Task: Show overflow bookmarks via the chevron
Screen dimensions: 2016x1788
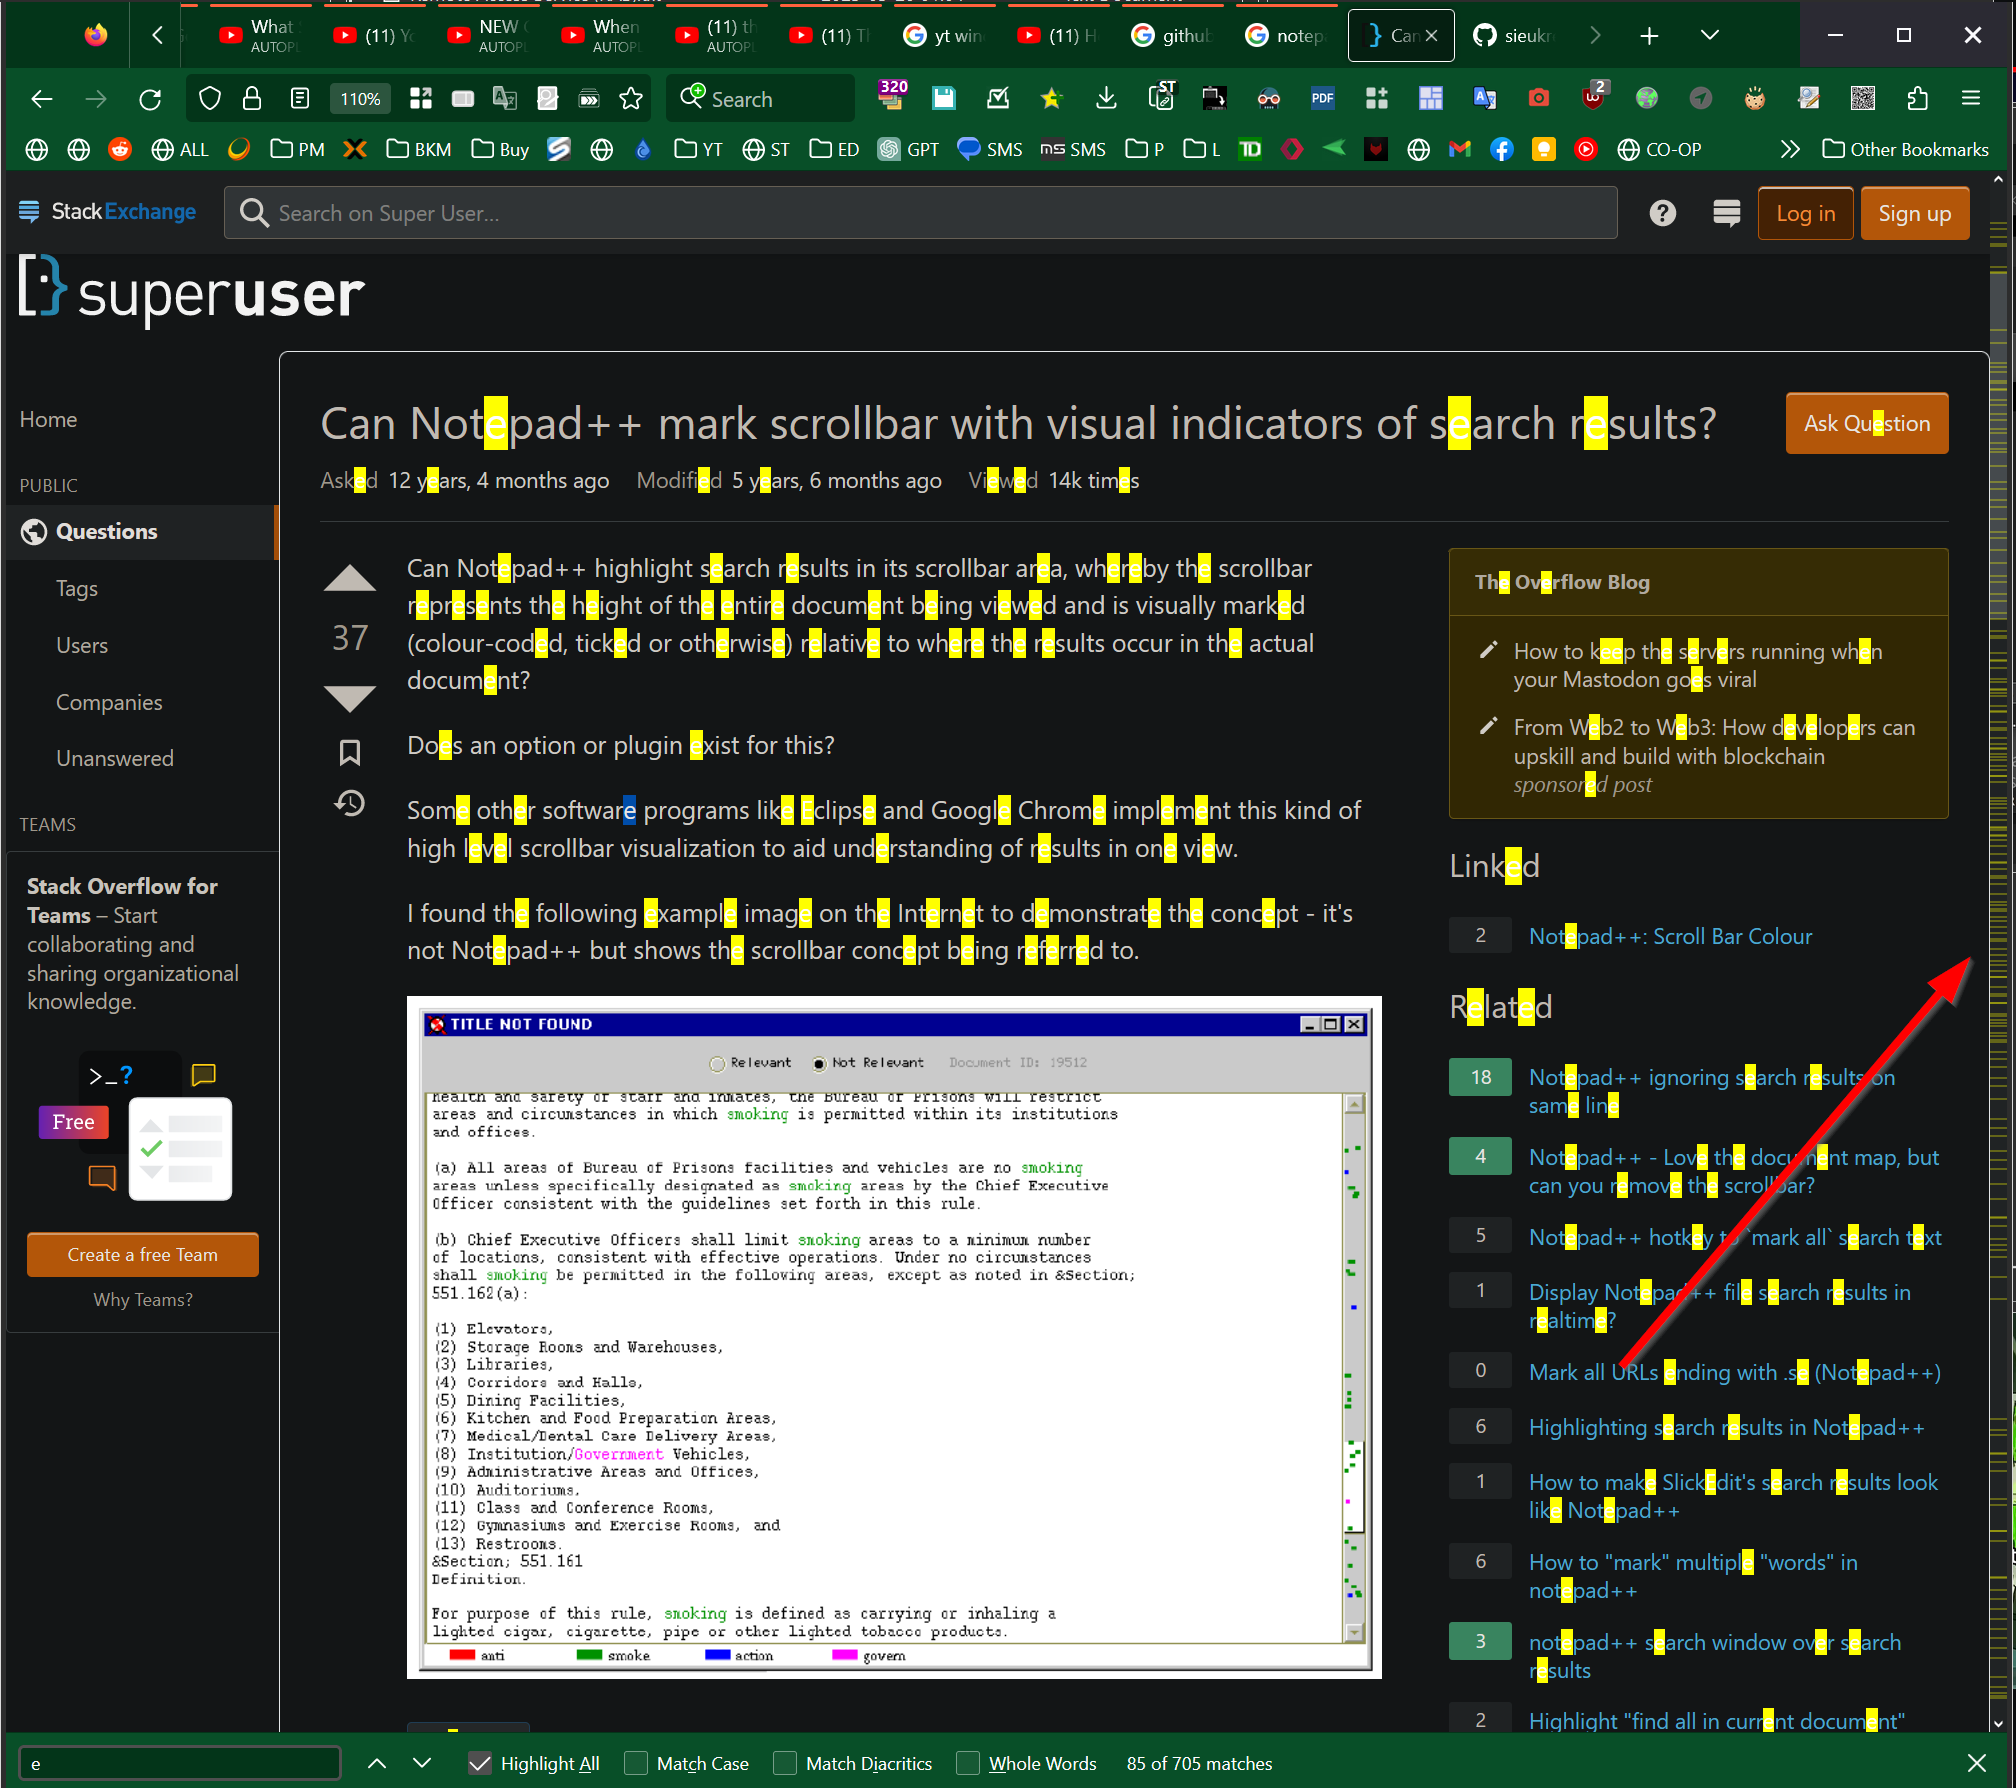Action: click(1789, 149)
